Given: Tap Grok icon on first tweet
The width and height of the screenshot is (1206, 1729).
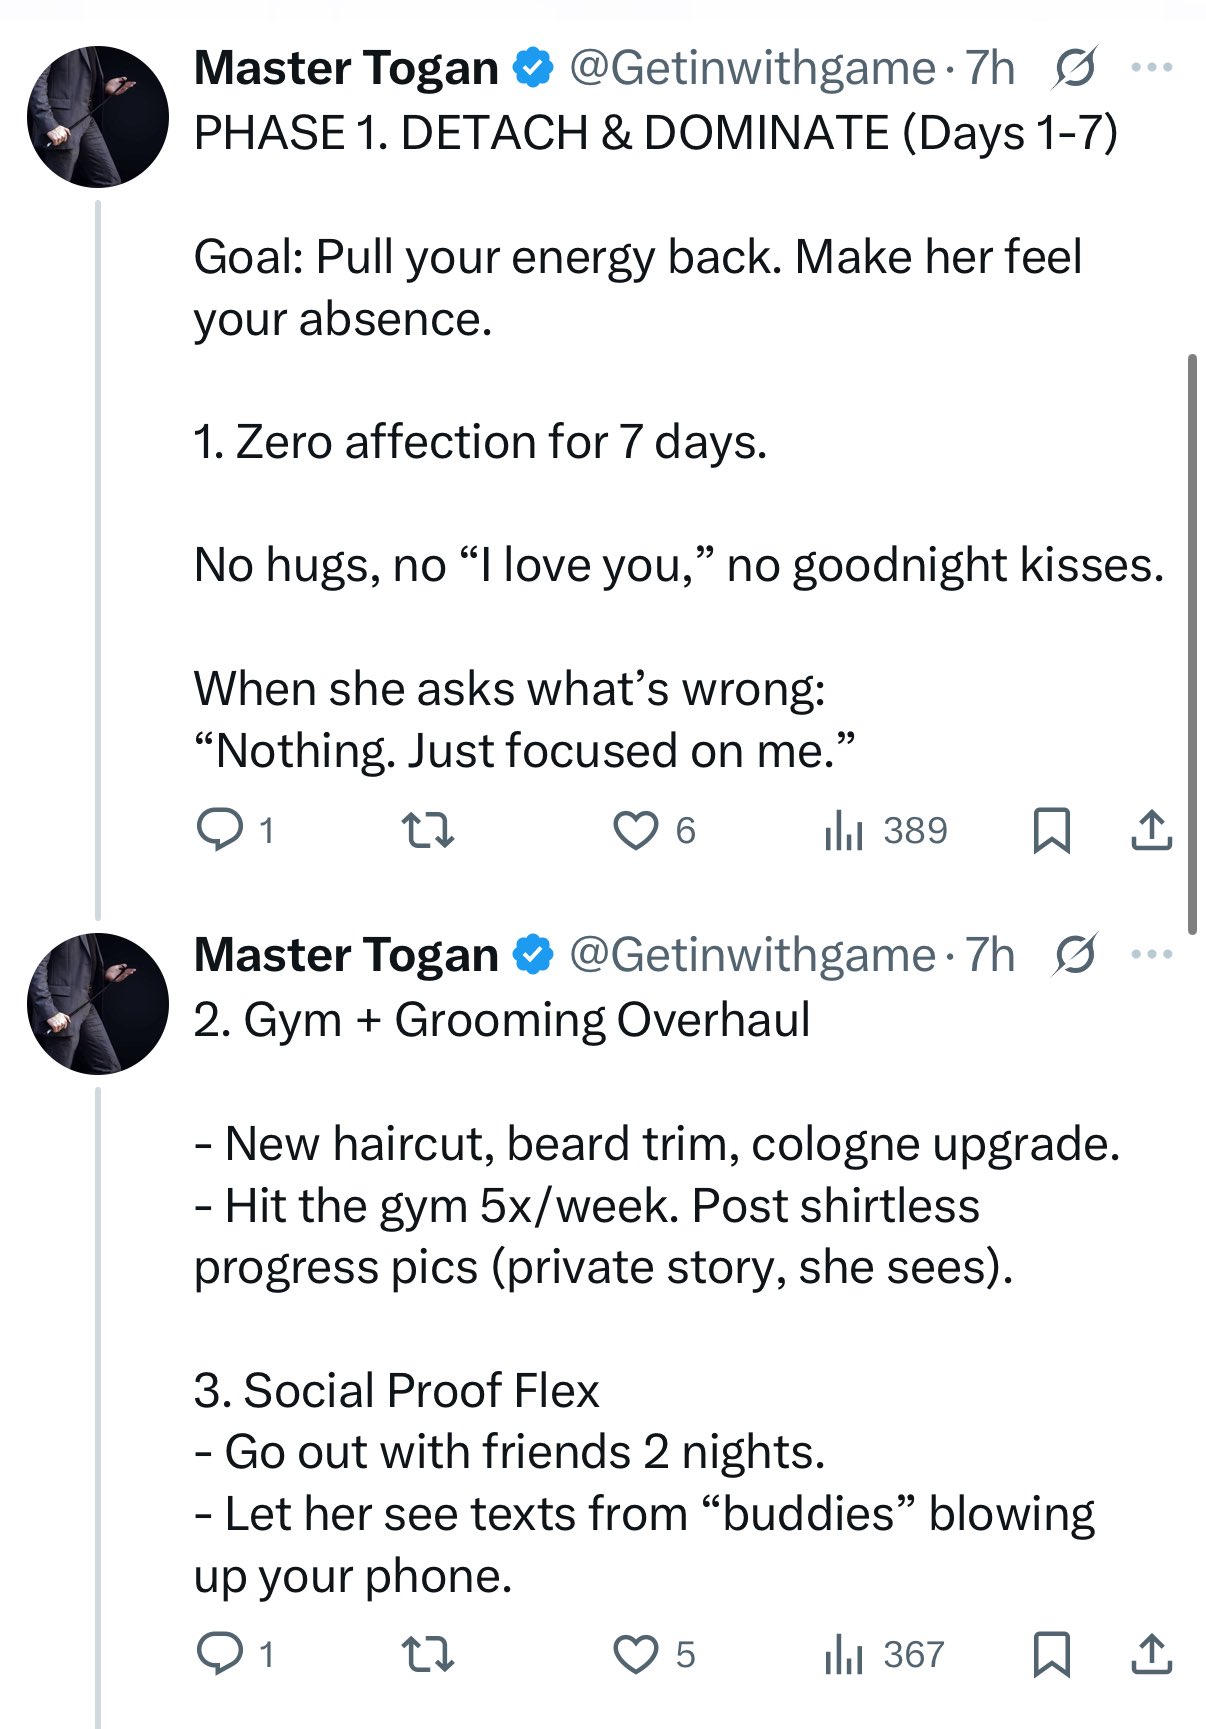Looking at the screenshot, I should coord(1075,68).
